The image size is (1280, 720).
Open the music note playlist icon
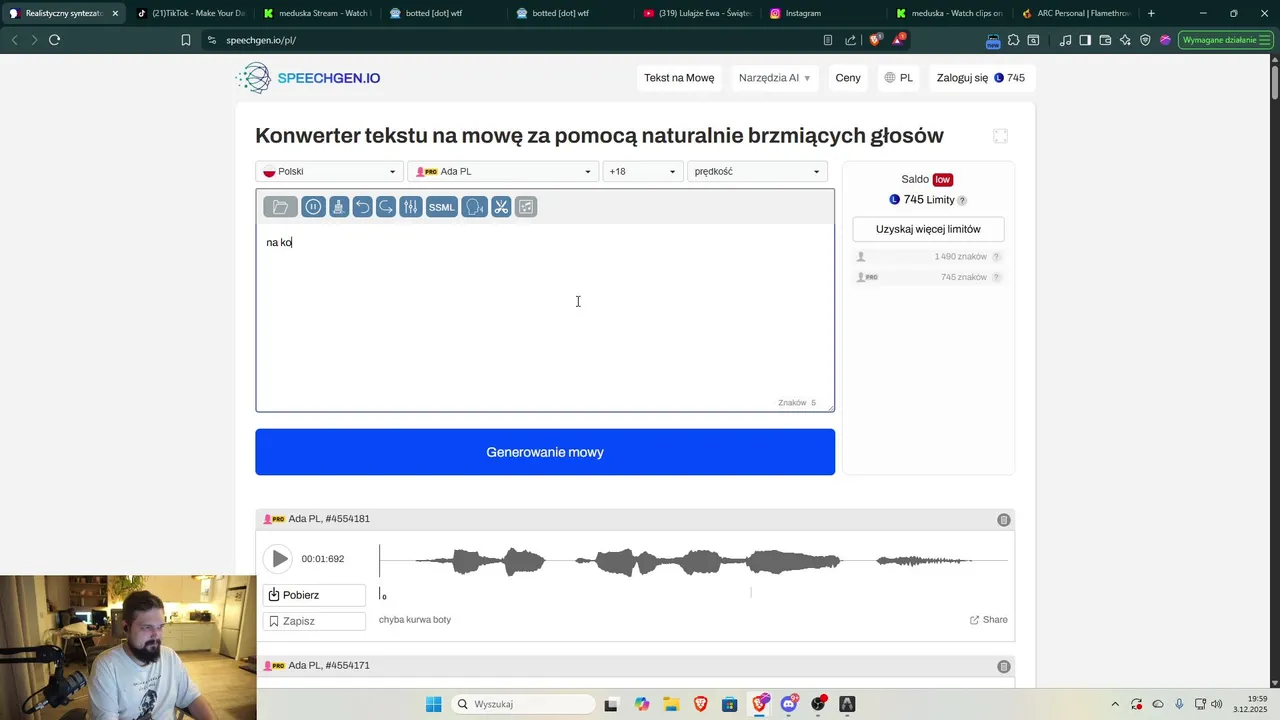[1065, 40]
